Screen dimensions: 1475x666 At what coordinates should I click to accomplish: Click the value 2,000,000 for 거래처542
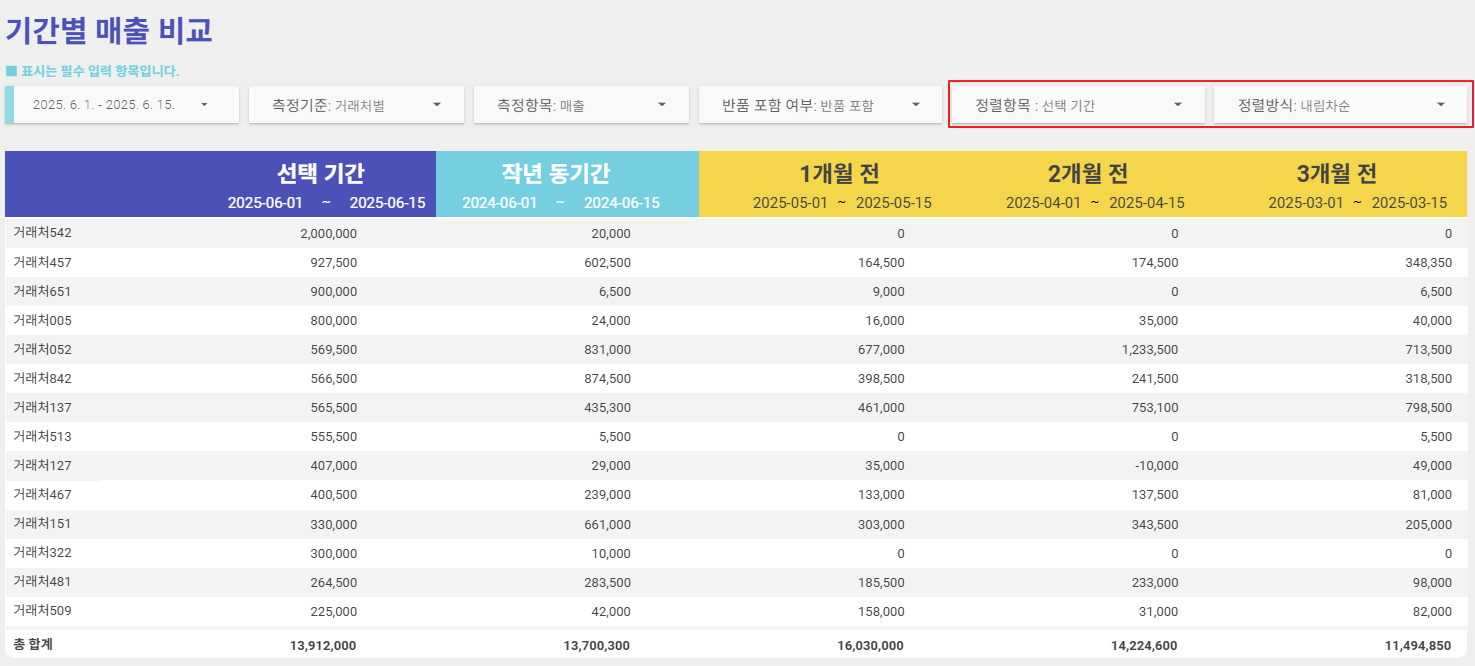coord(328,233)
